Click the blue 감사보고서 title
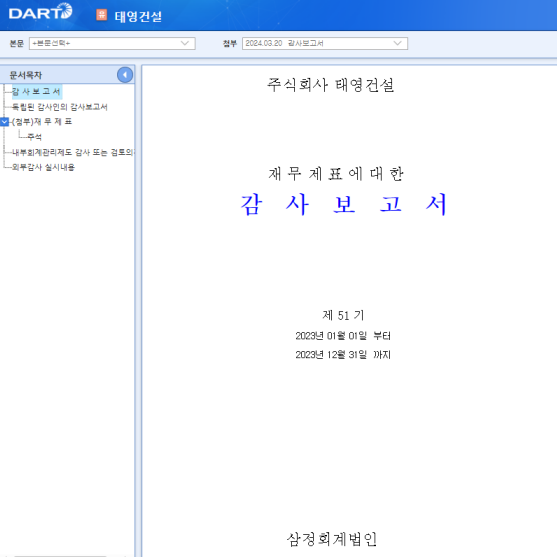The width and height of the screenshot is (557, 557). pyautogui.click(x=343, y=204)
